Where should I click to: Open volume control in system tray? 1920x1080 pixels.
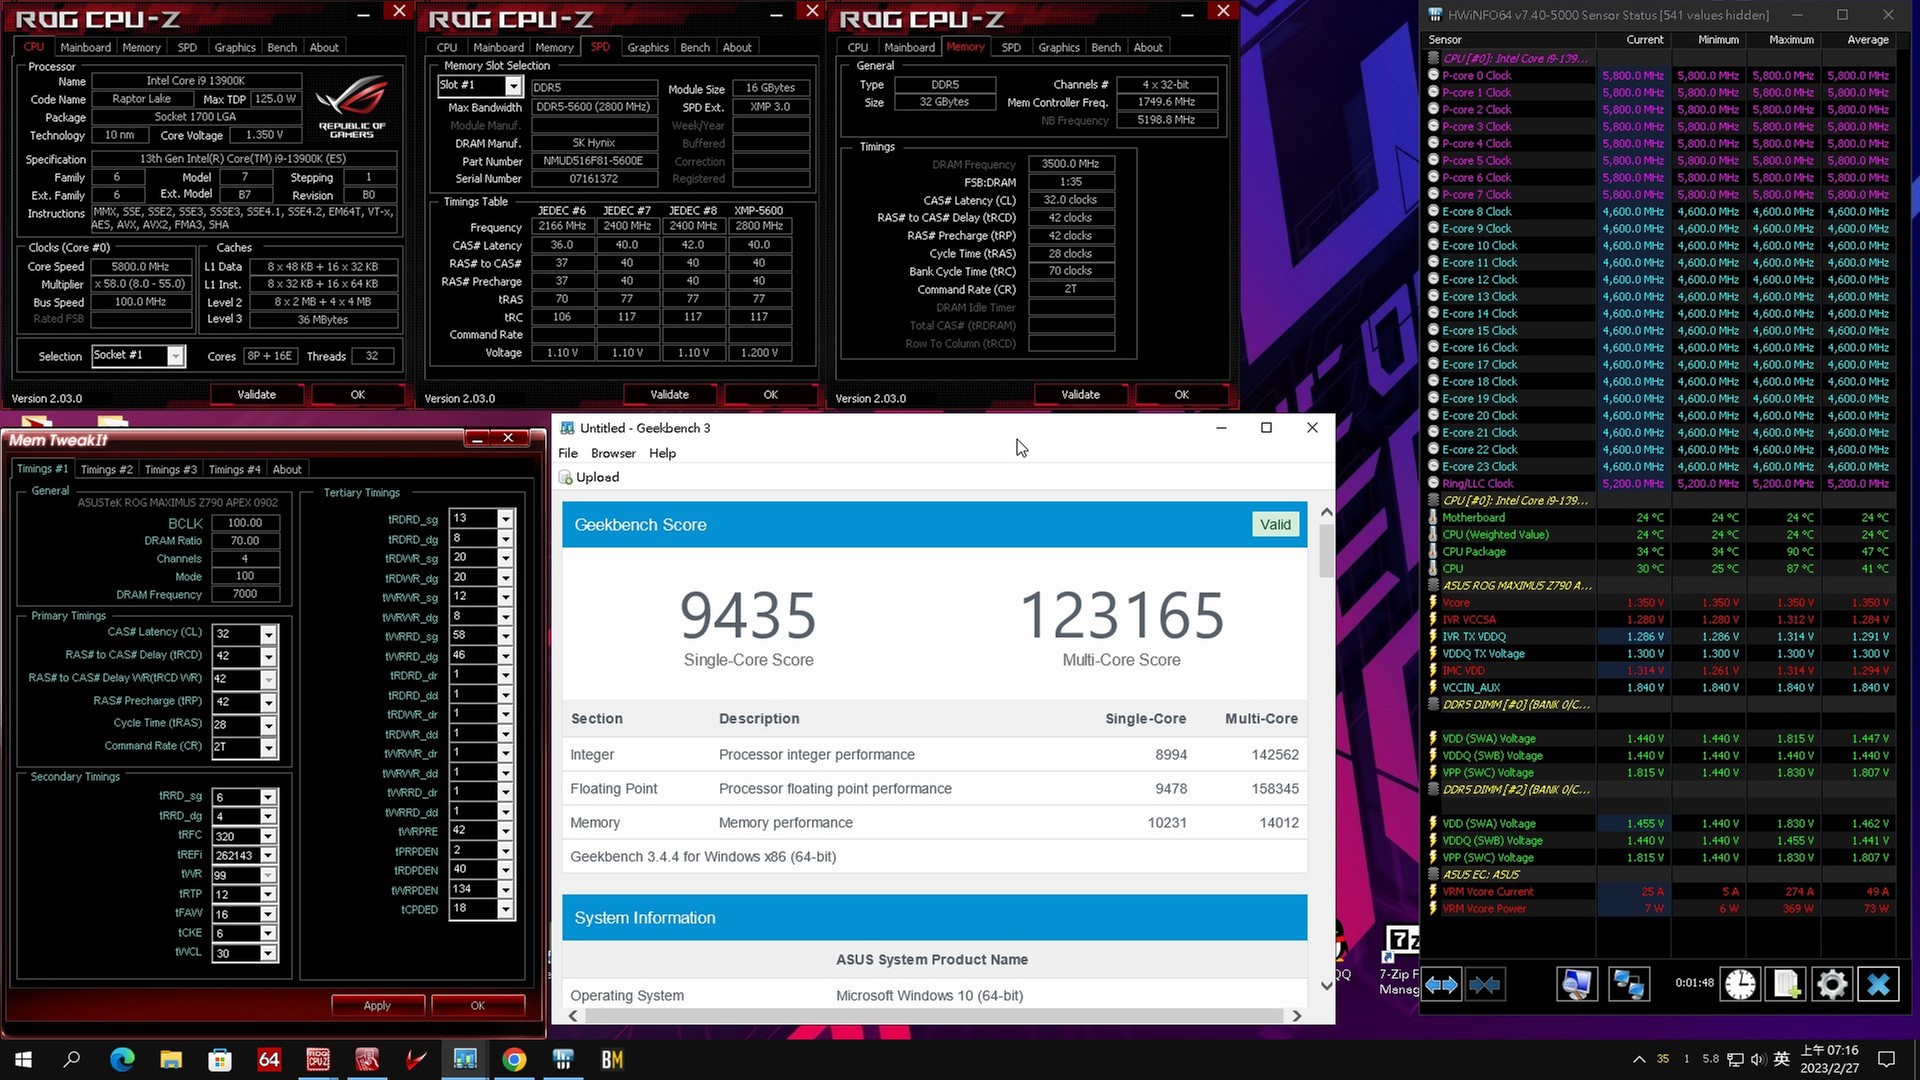pos(1758,1059)
